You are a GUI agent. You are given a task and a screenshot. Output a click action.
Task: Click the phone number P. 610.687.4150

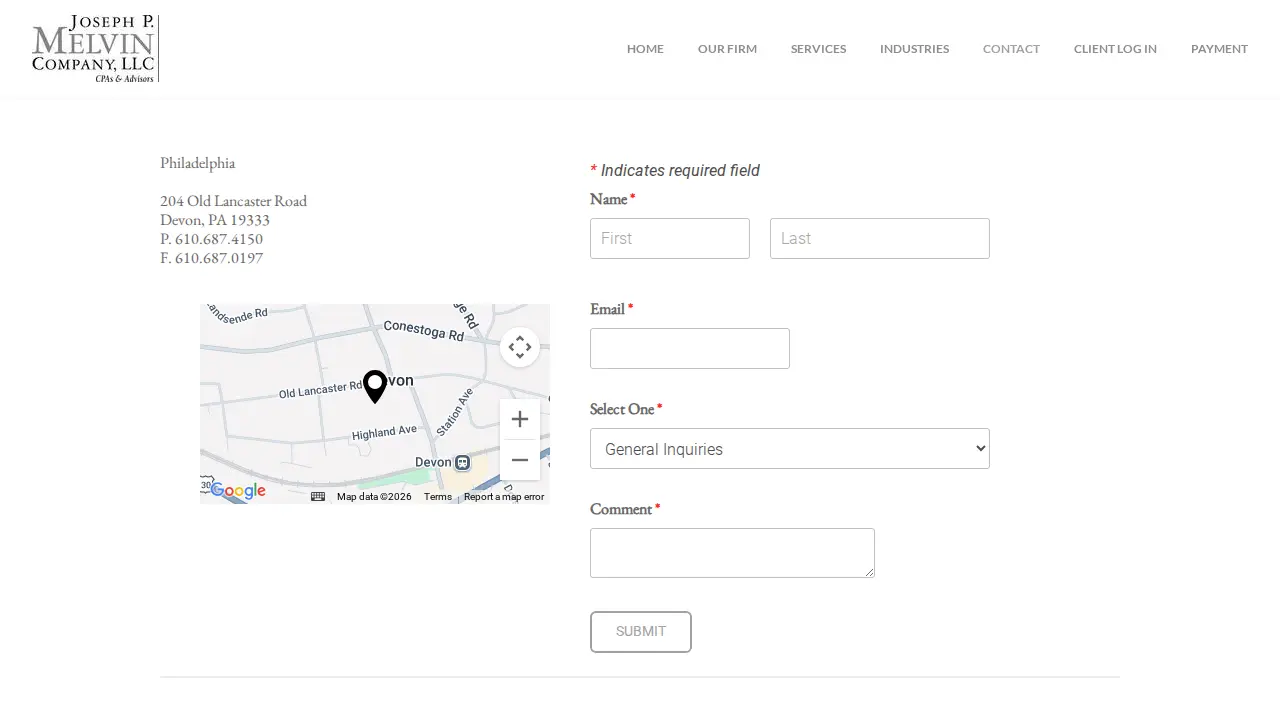point(211,239)
